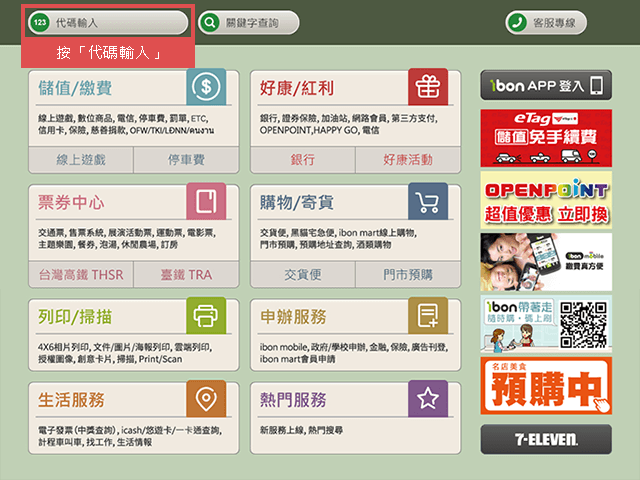Screen dimensions: 640x480
Task: Open the eTag 儲值 banner
Action: coord(546,138)
